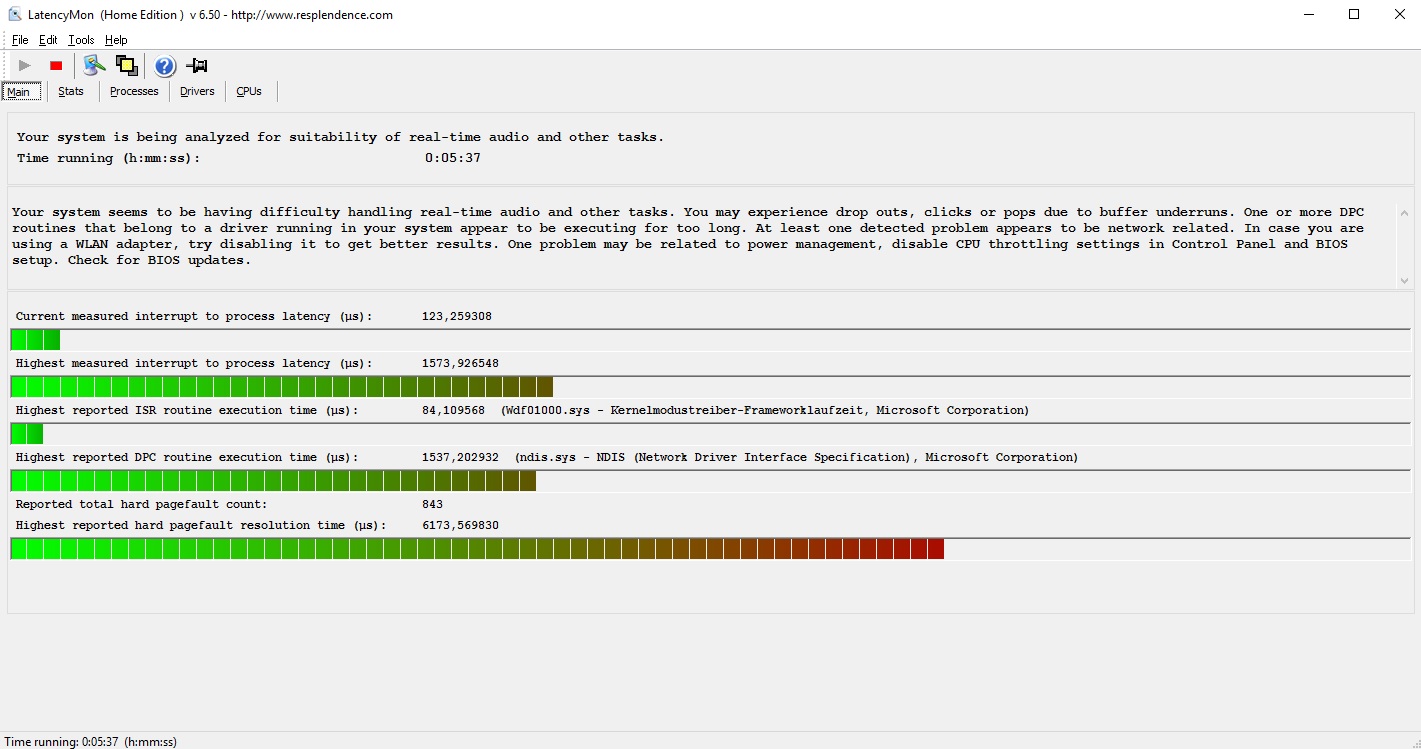Open the Edit menu
Screen dimensions: 1421x749
[x=48, y=40]
